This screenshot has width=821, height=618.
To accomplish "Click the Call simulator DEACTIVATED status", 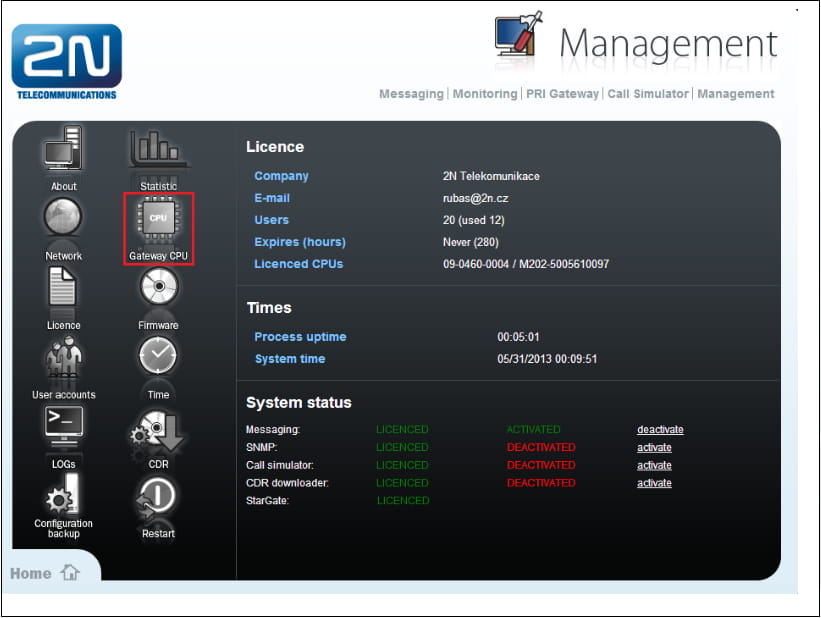I will (x=541, y=465).
